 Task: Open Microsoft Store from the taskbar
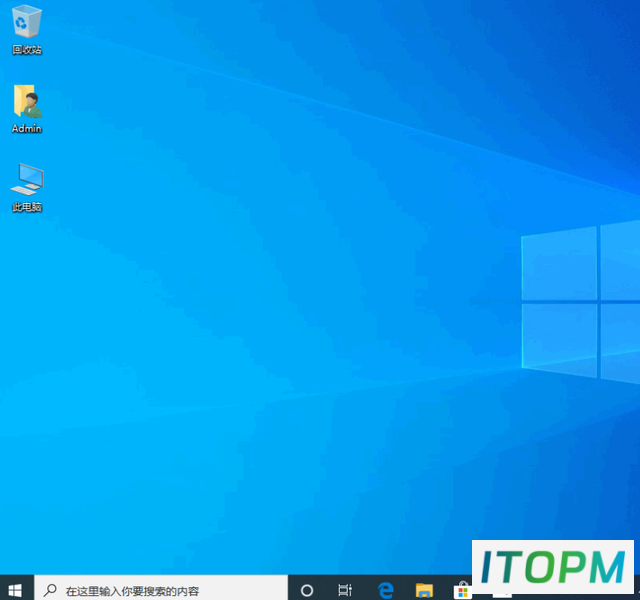[x=462, y=591]
